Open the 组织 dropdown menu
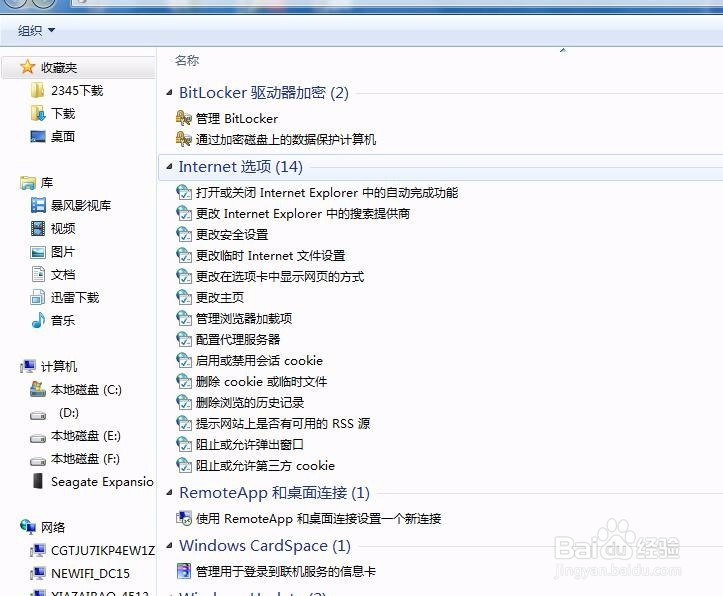The height and width of the screenshot is (596, 723). pyautogui.click(x=36, y=30)
